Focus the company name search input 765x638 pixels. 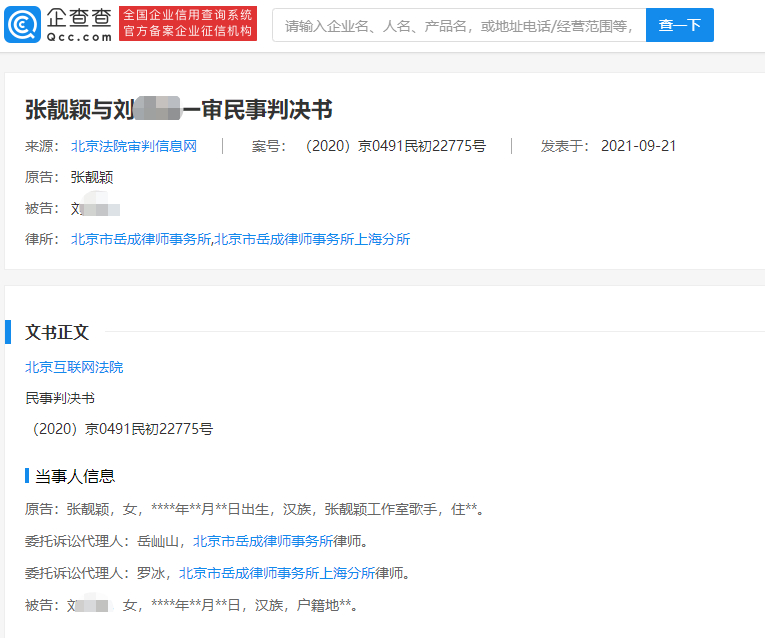click(459, 25)
